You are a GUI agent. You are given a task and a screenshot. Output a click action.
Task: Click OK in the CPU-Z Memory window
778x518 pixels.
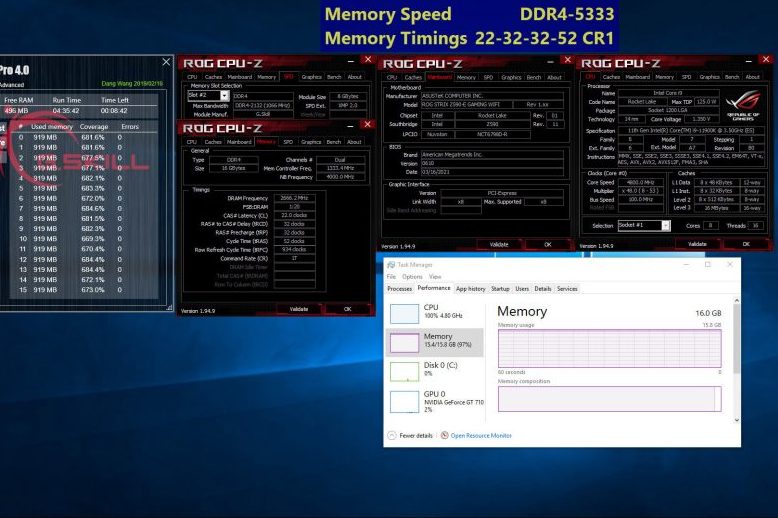pos(347,309)
